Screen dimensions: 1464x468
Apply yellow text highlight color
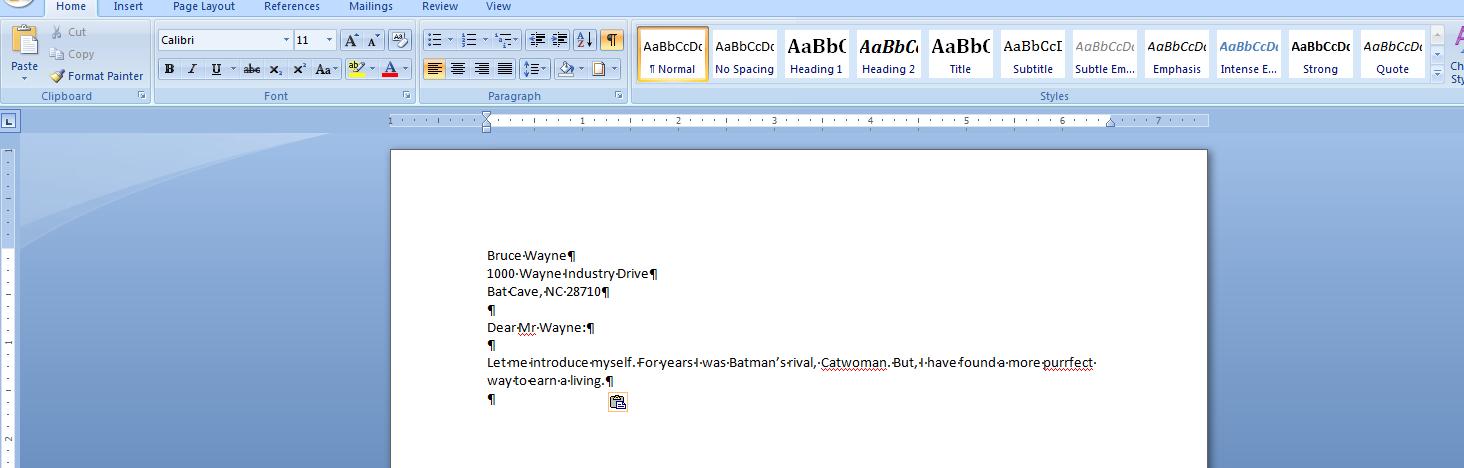click(x=356, y=69)
